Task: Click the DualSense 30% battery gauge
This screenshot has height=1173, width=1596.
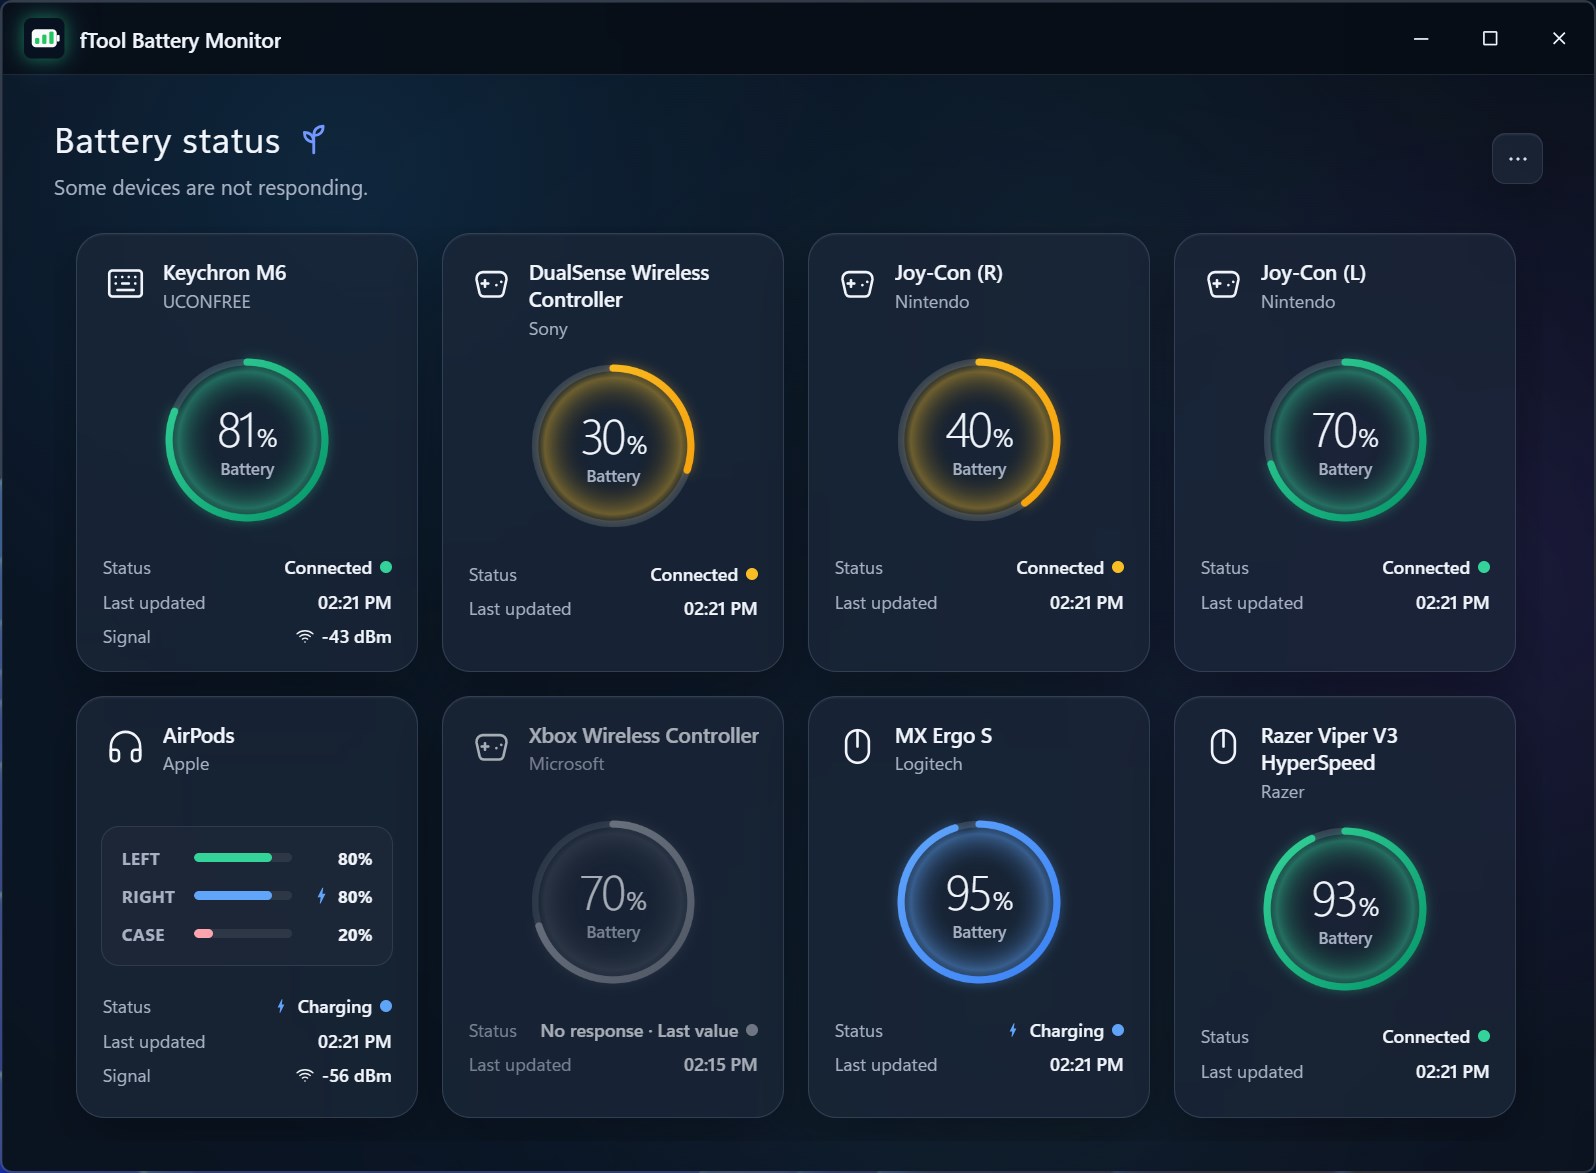Action: point(613,446)
